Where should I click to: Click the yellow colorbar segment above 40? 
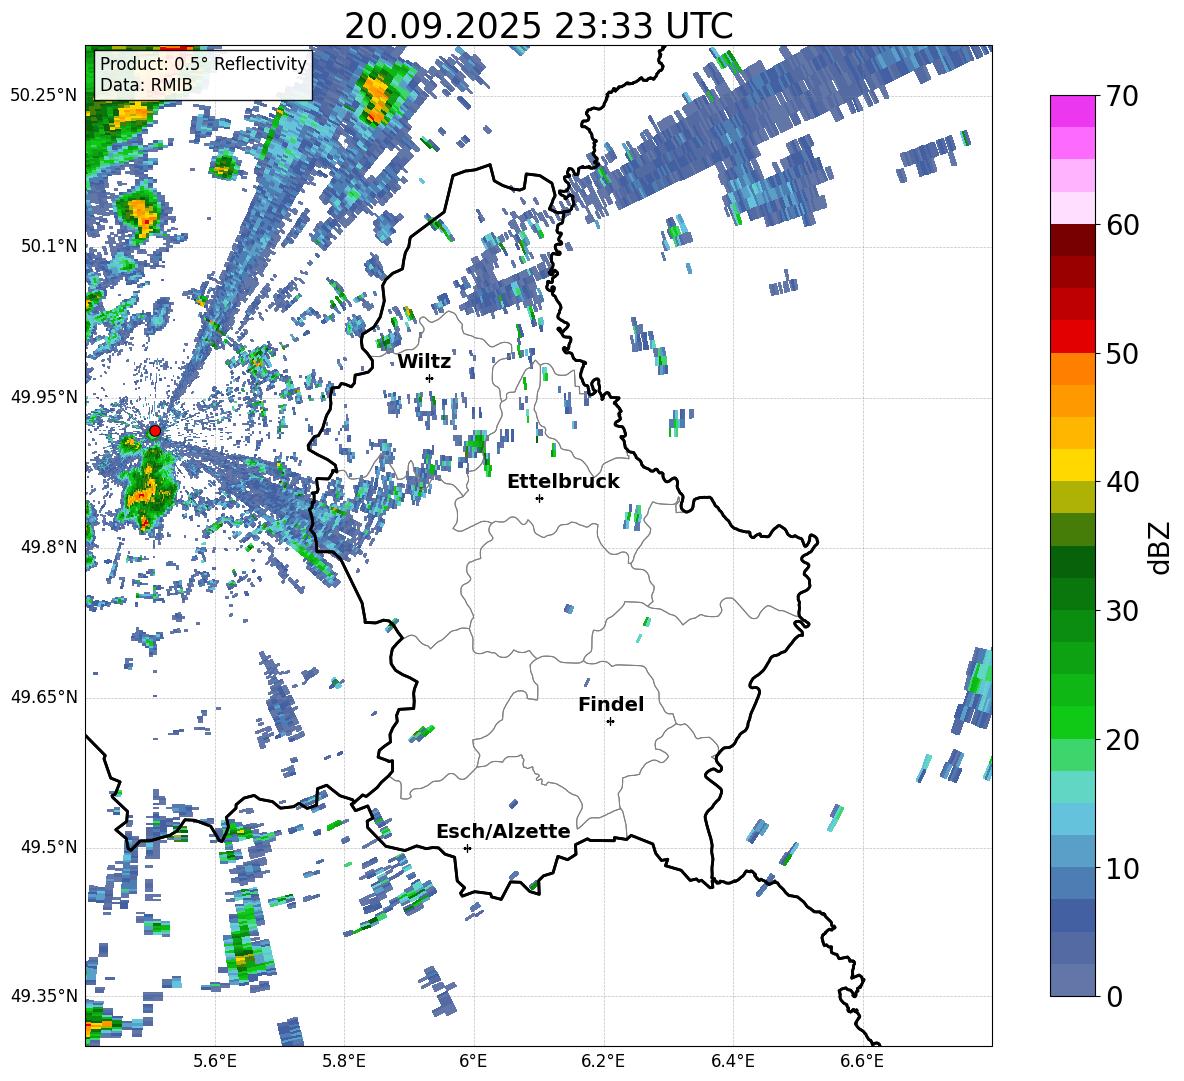[x=1072, y=465]
